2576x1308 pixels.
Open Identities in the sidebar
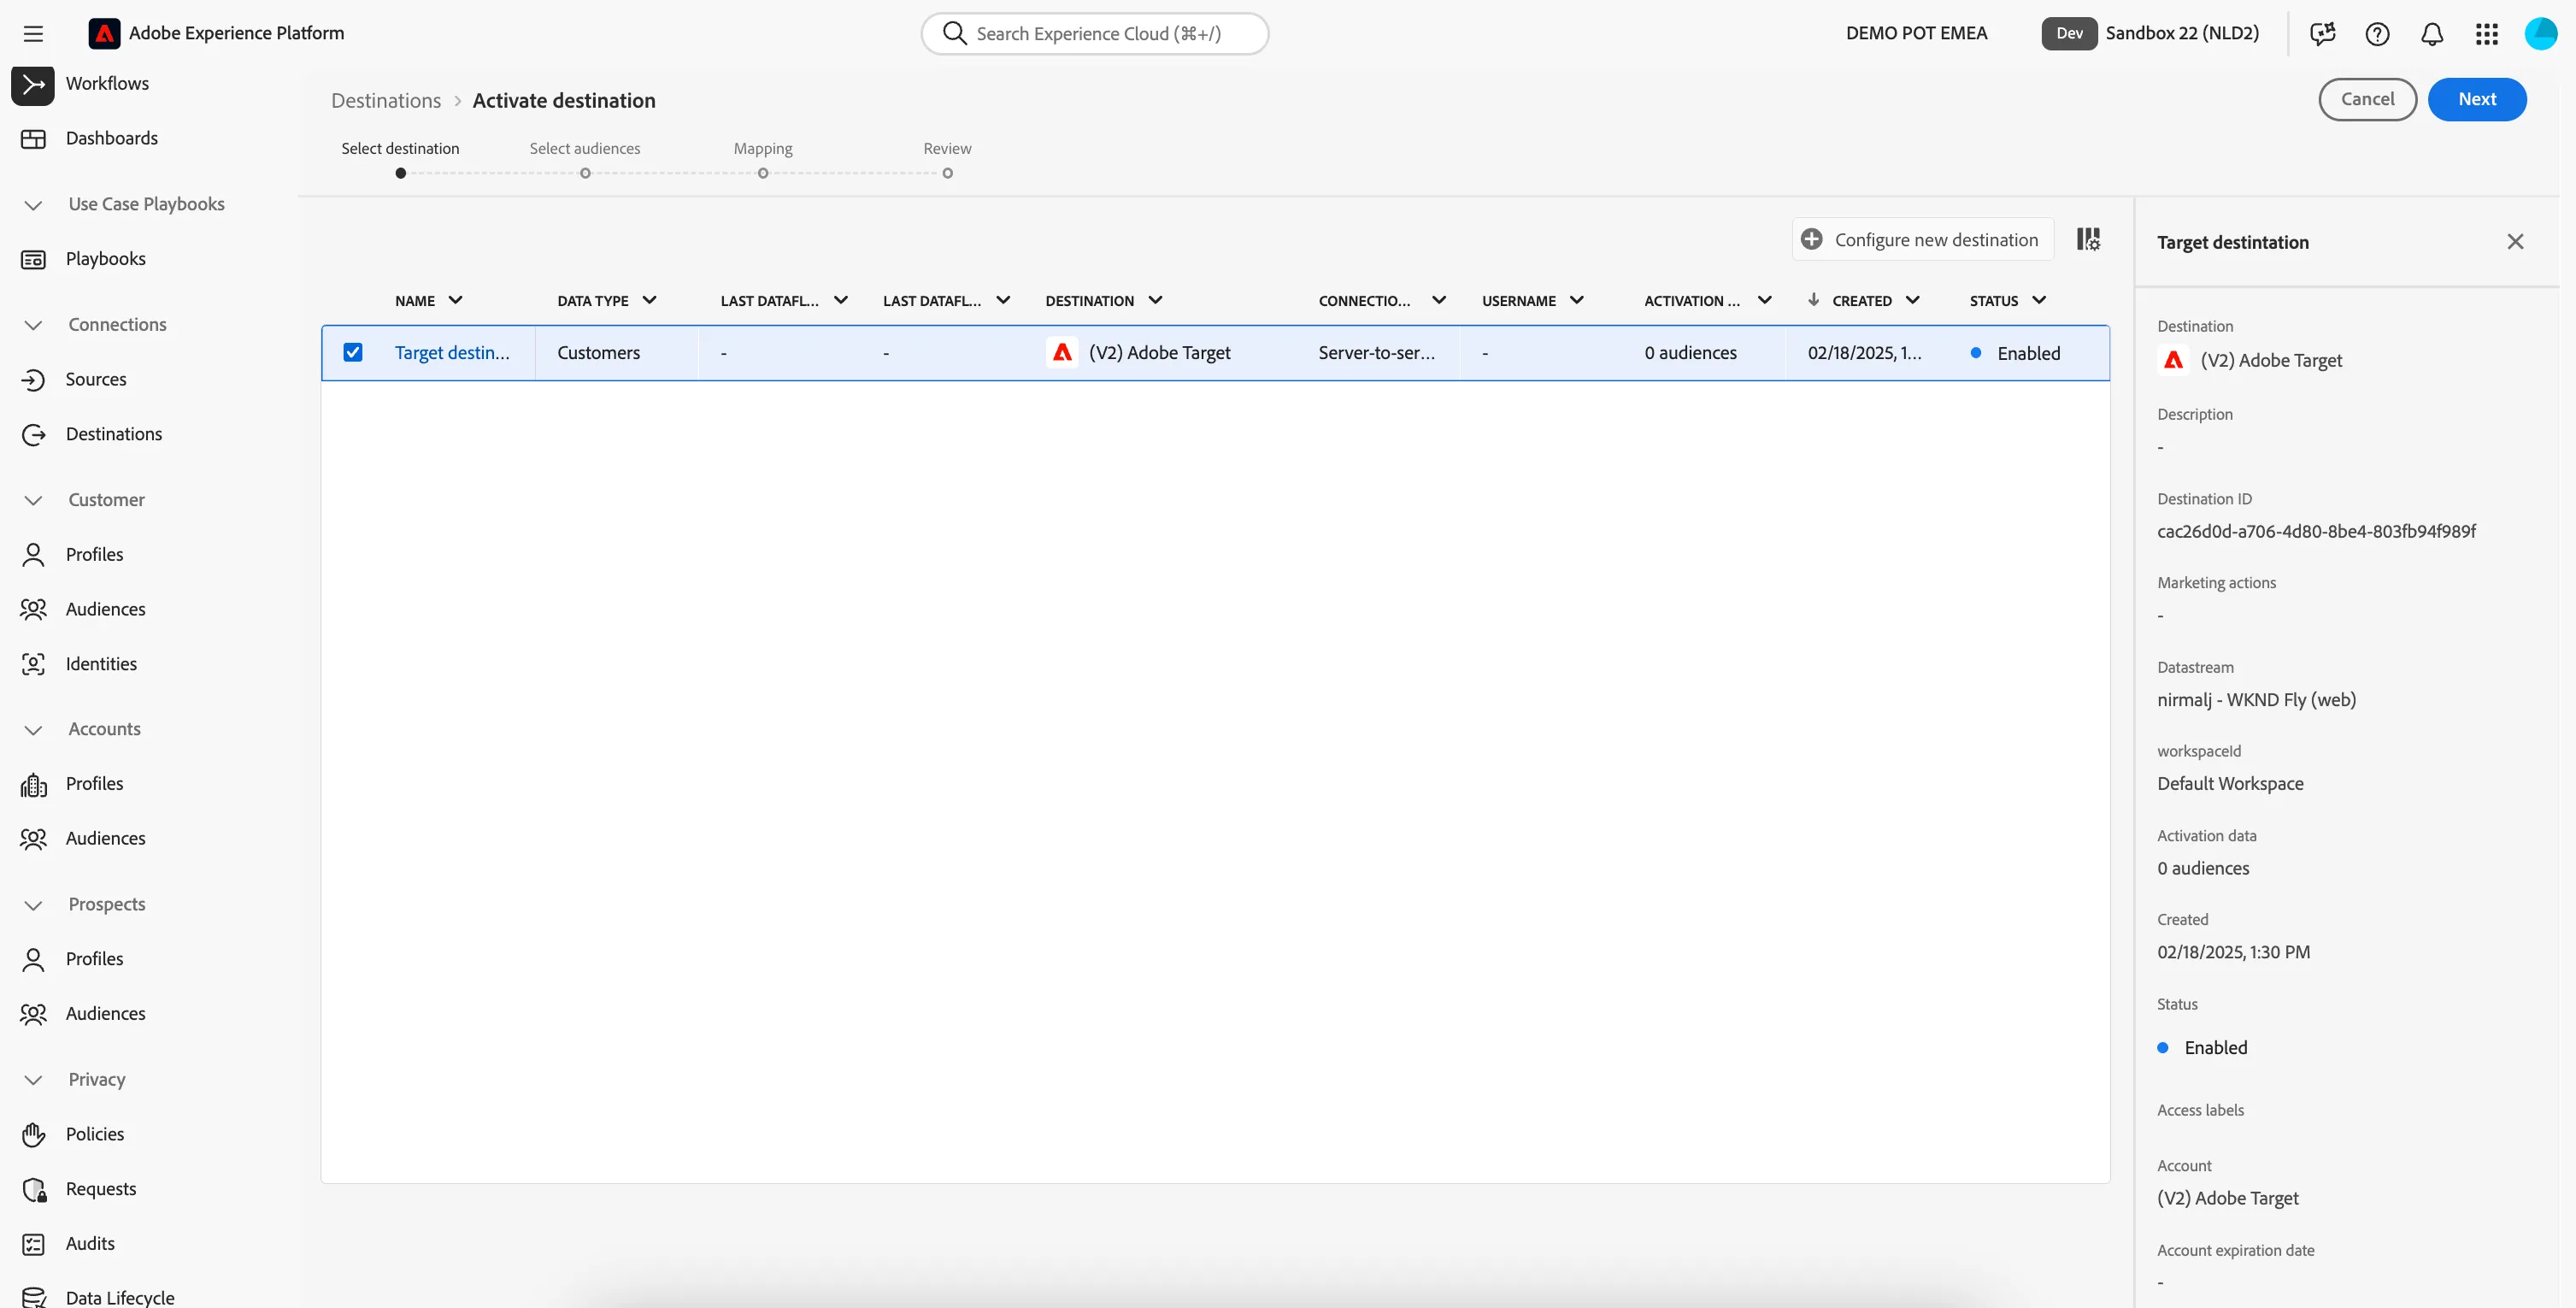click(x=101, y=664)
